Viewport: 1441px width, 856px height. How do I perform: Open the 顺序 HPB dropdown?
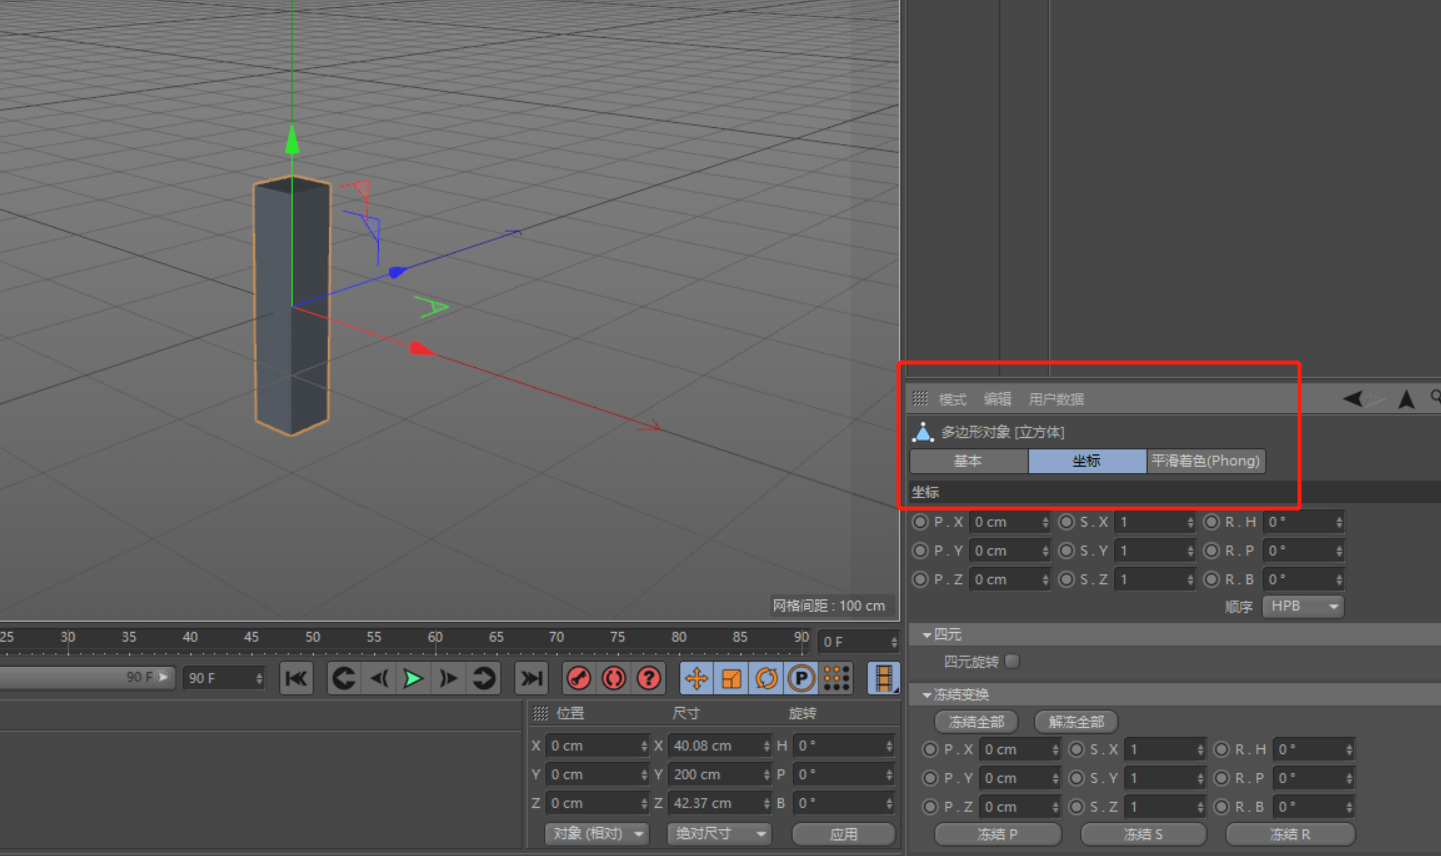pyautogui.click(x=1303, y=606)
